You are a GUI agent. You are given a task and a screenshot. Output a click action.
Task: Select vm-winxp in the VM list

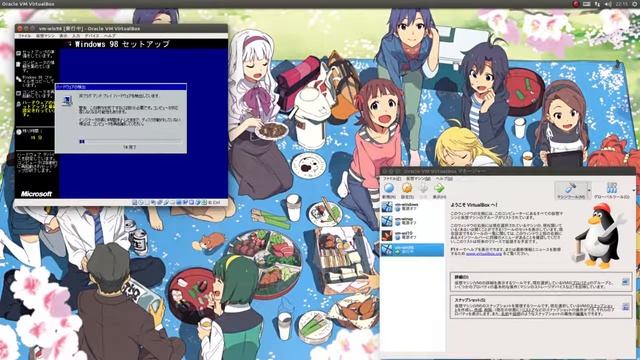(412, 221)
